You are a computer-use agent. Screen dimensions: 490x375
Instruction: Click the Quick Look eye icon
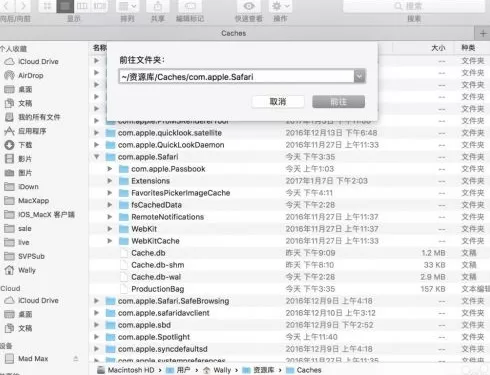point(249,6)
